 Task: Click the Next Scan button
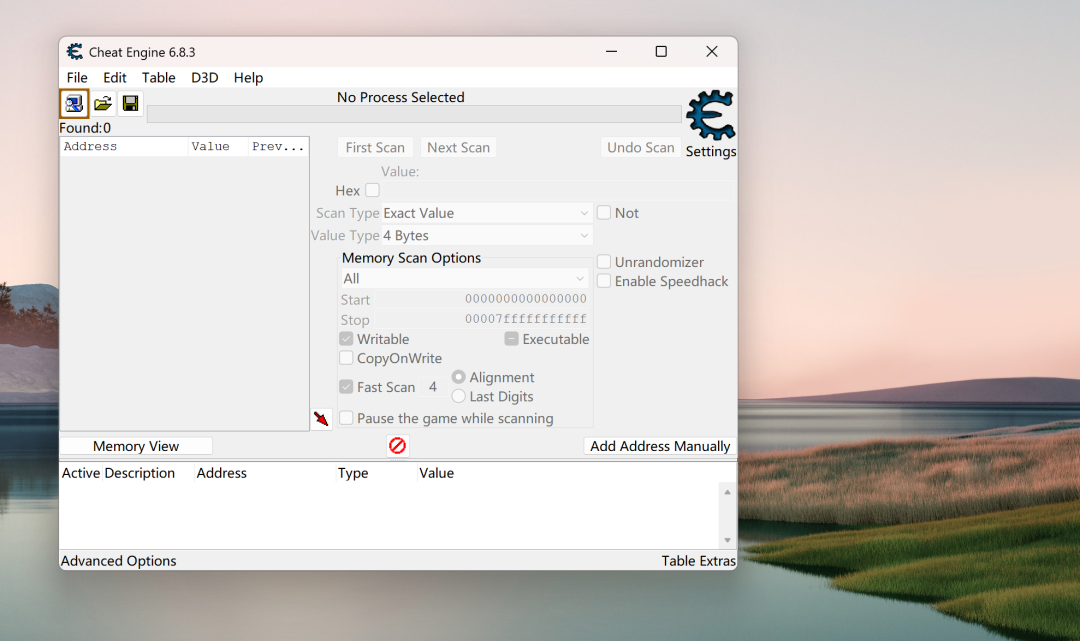point(459,147)
